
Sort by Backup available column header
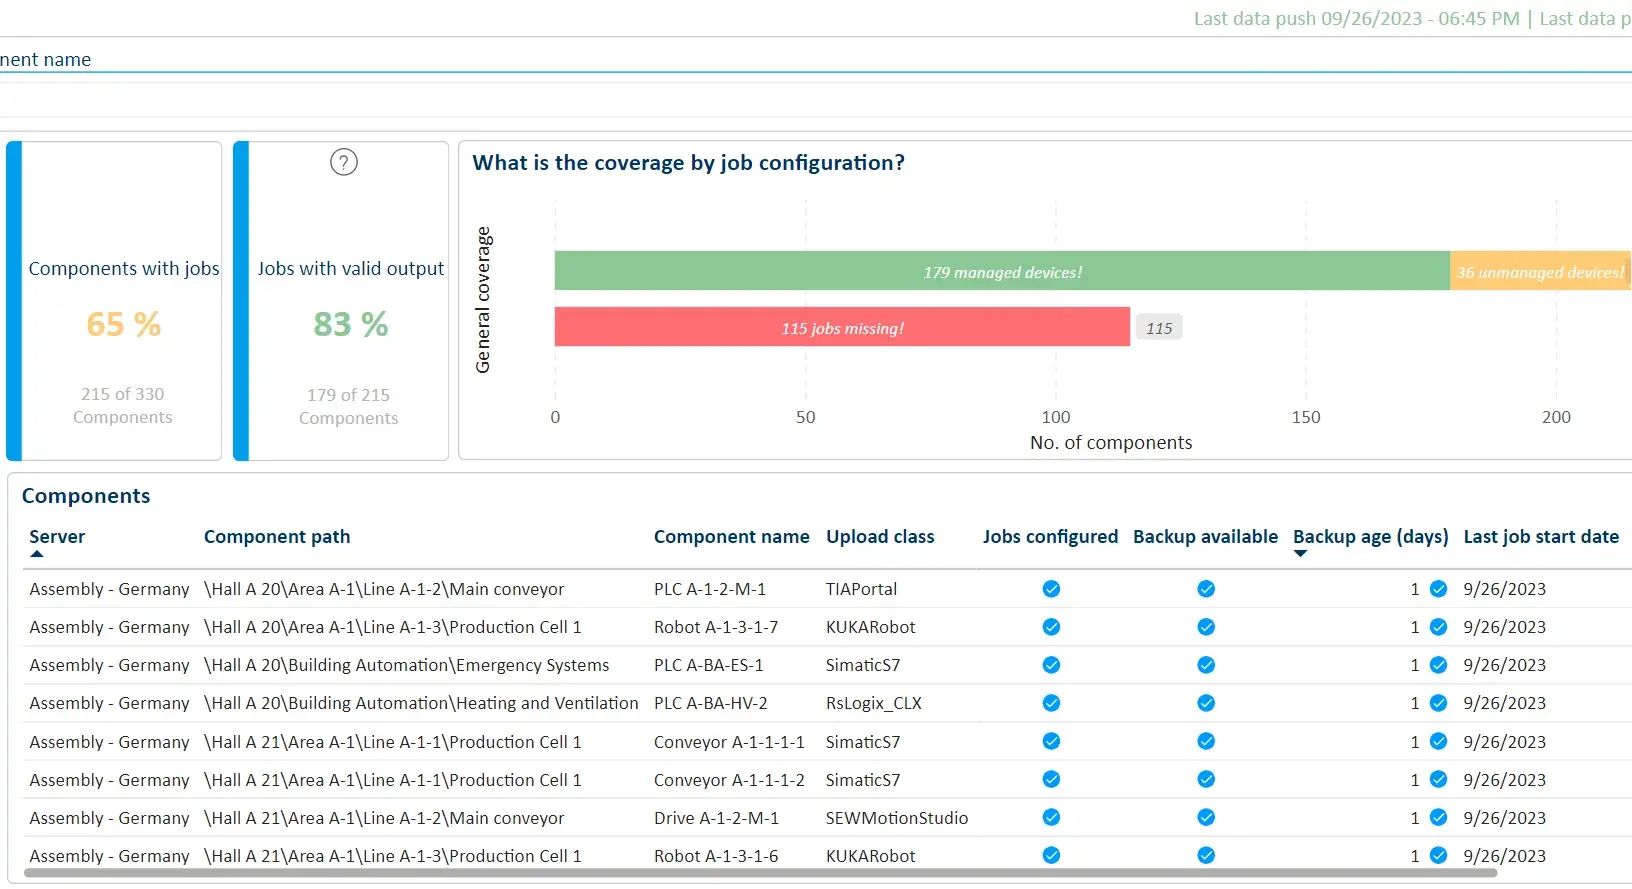[1205, 537]
